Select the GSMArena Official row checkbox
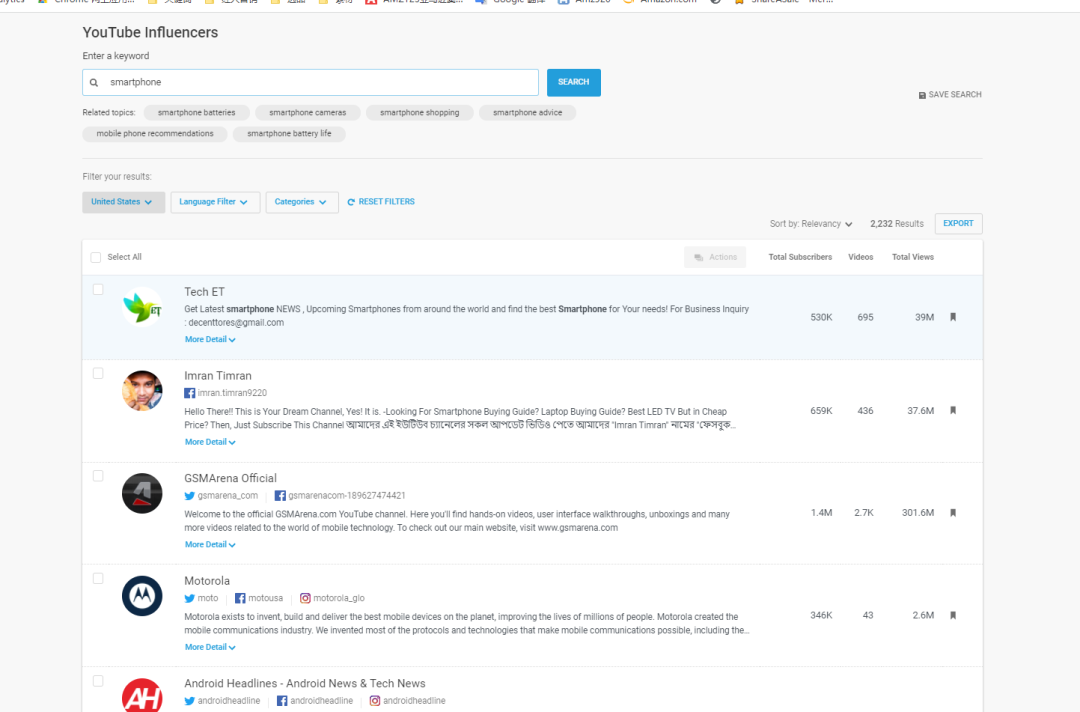The width and height of the screenshot is (1080, 712). [98, 476]
